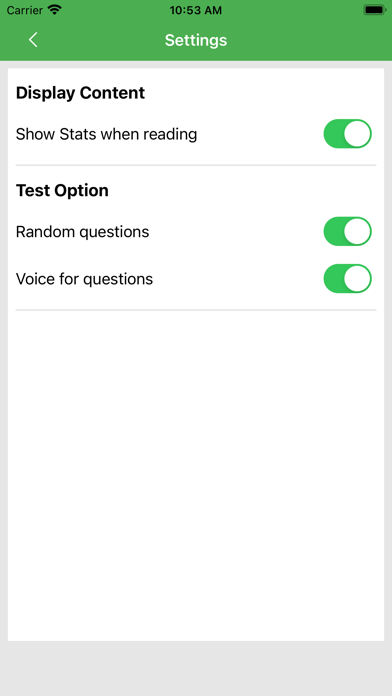This screenshot has width=392, height=696.
Task: Click the Voice for questions label
Action: pyautogui.click(x=84, y=279)
